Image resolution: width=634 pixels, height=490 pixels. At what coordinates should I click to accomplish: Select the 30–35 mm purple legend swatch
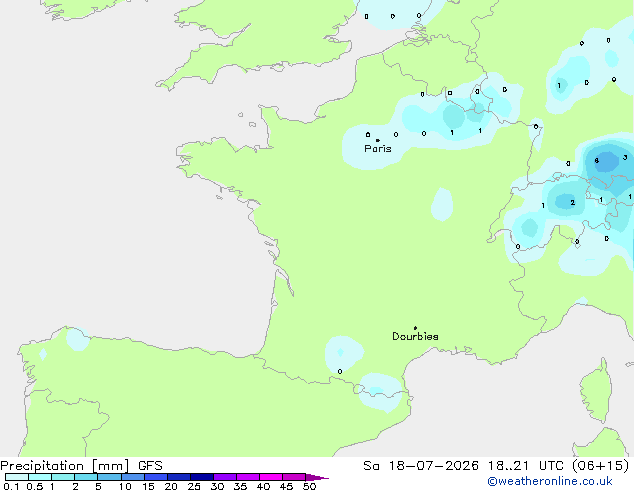tap(225, 477)
